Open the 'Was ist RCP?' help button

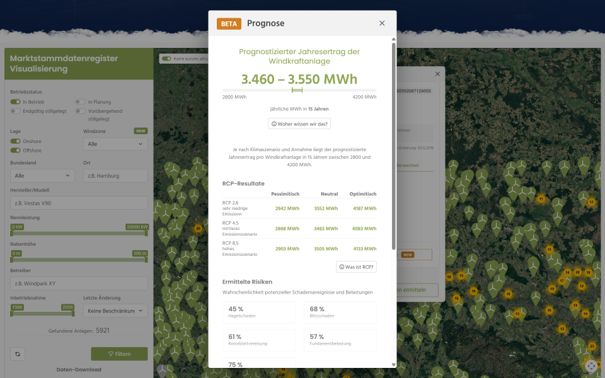pos(356,267)
